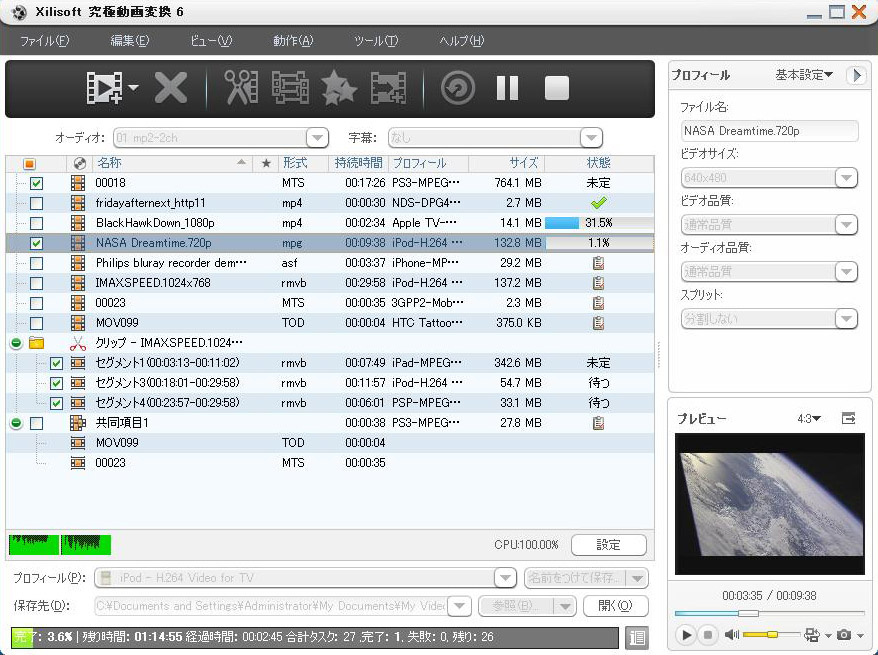Screen dimensions: 878x655
Task: Check the BlackHawkDown_1080p checkbox
Action: click(x=37, y=223)
